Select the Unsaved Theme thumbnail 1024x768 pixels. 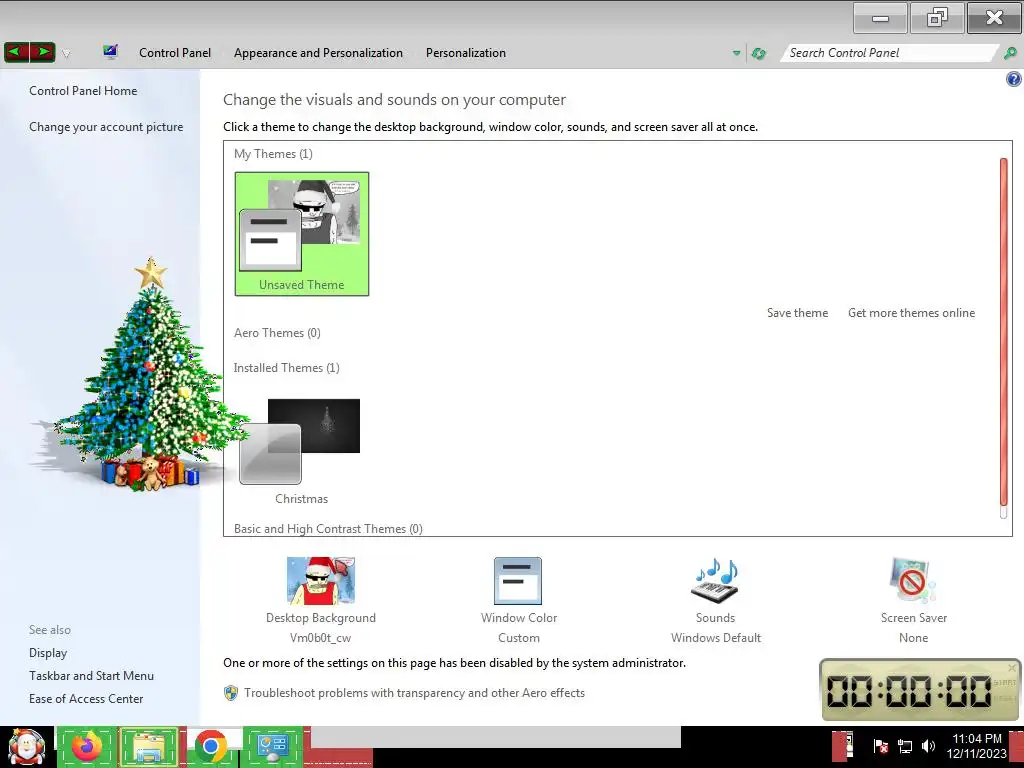[x=302, y=234]
